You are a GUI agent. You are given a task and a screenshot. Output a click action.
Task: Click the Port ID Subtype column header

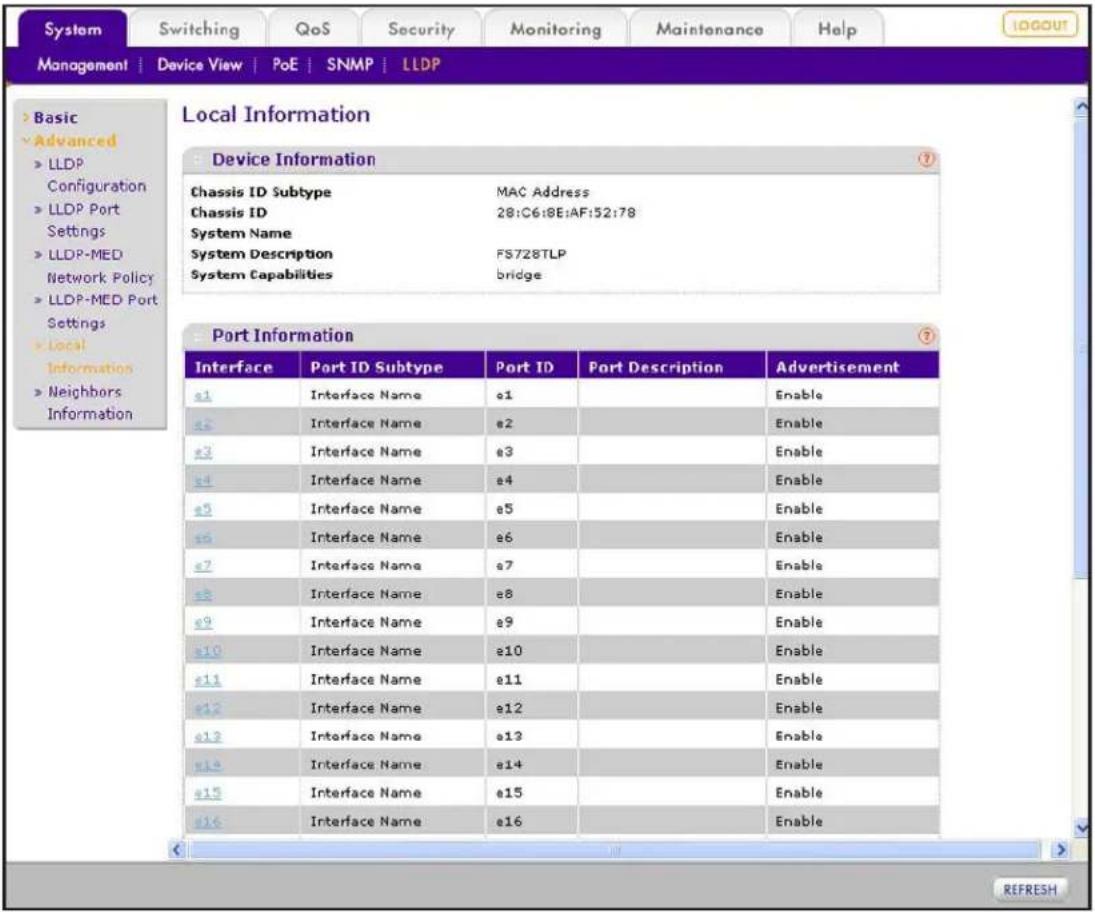392,367
